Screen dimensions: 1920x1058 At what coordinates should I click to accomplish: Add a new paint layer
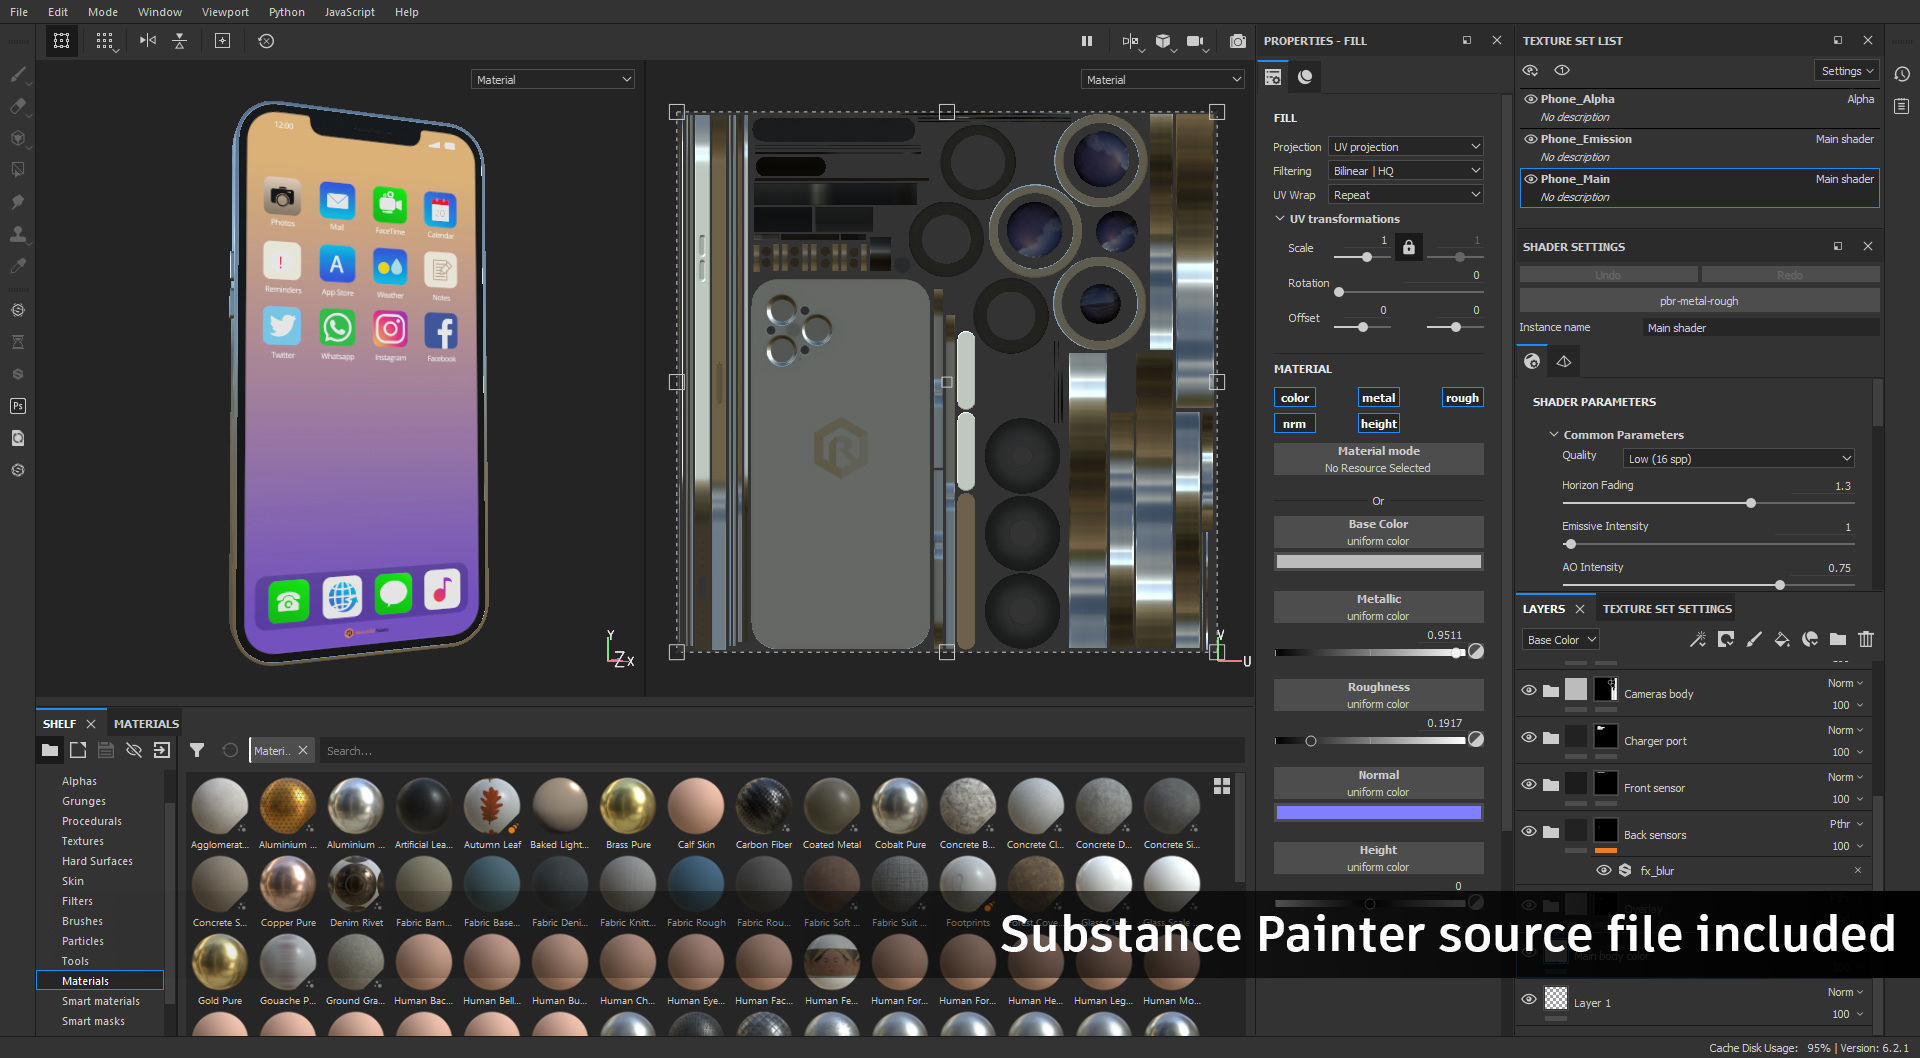(x=1754, y=639)
